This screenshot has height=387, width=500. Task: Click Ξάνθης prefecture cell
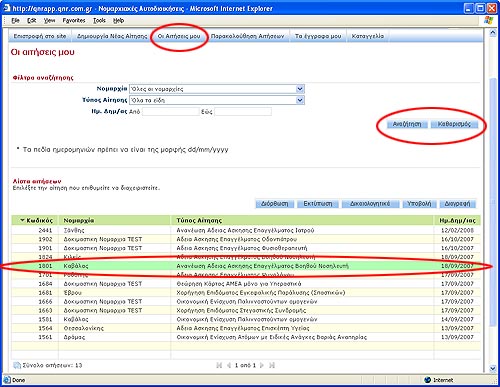pyautogui.click(x=74, y=230)
